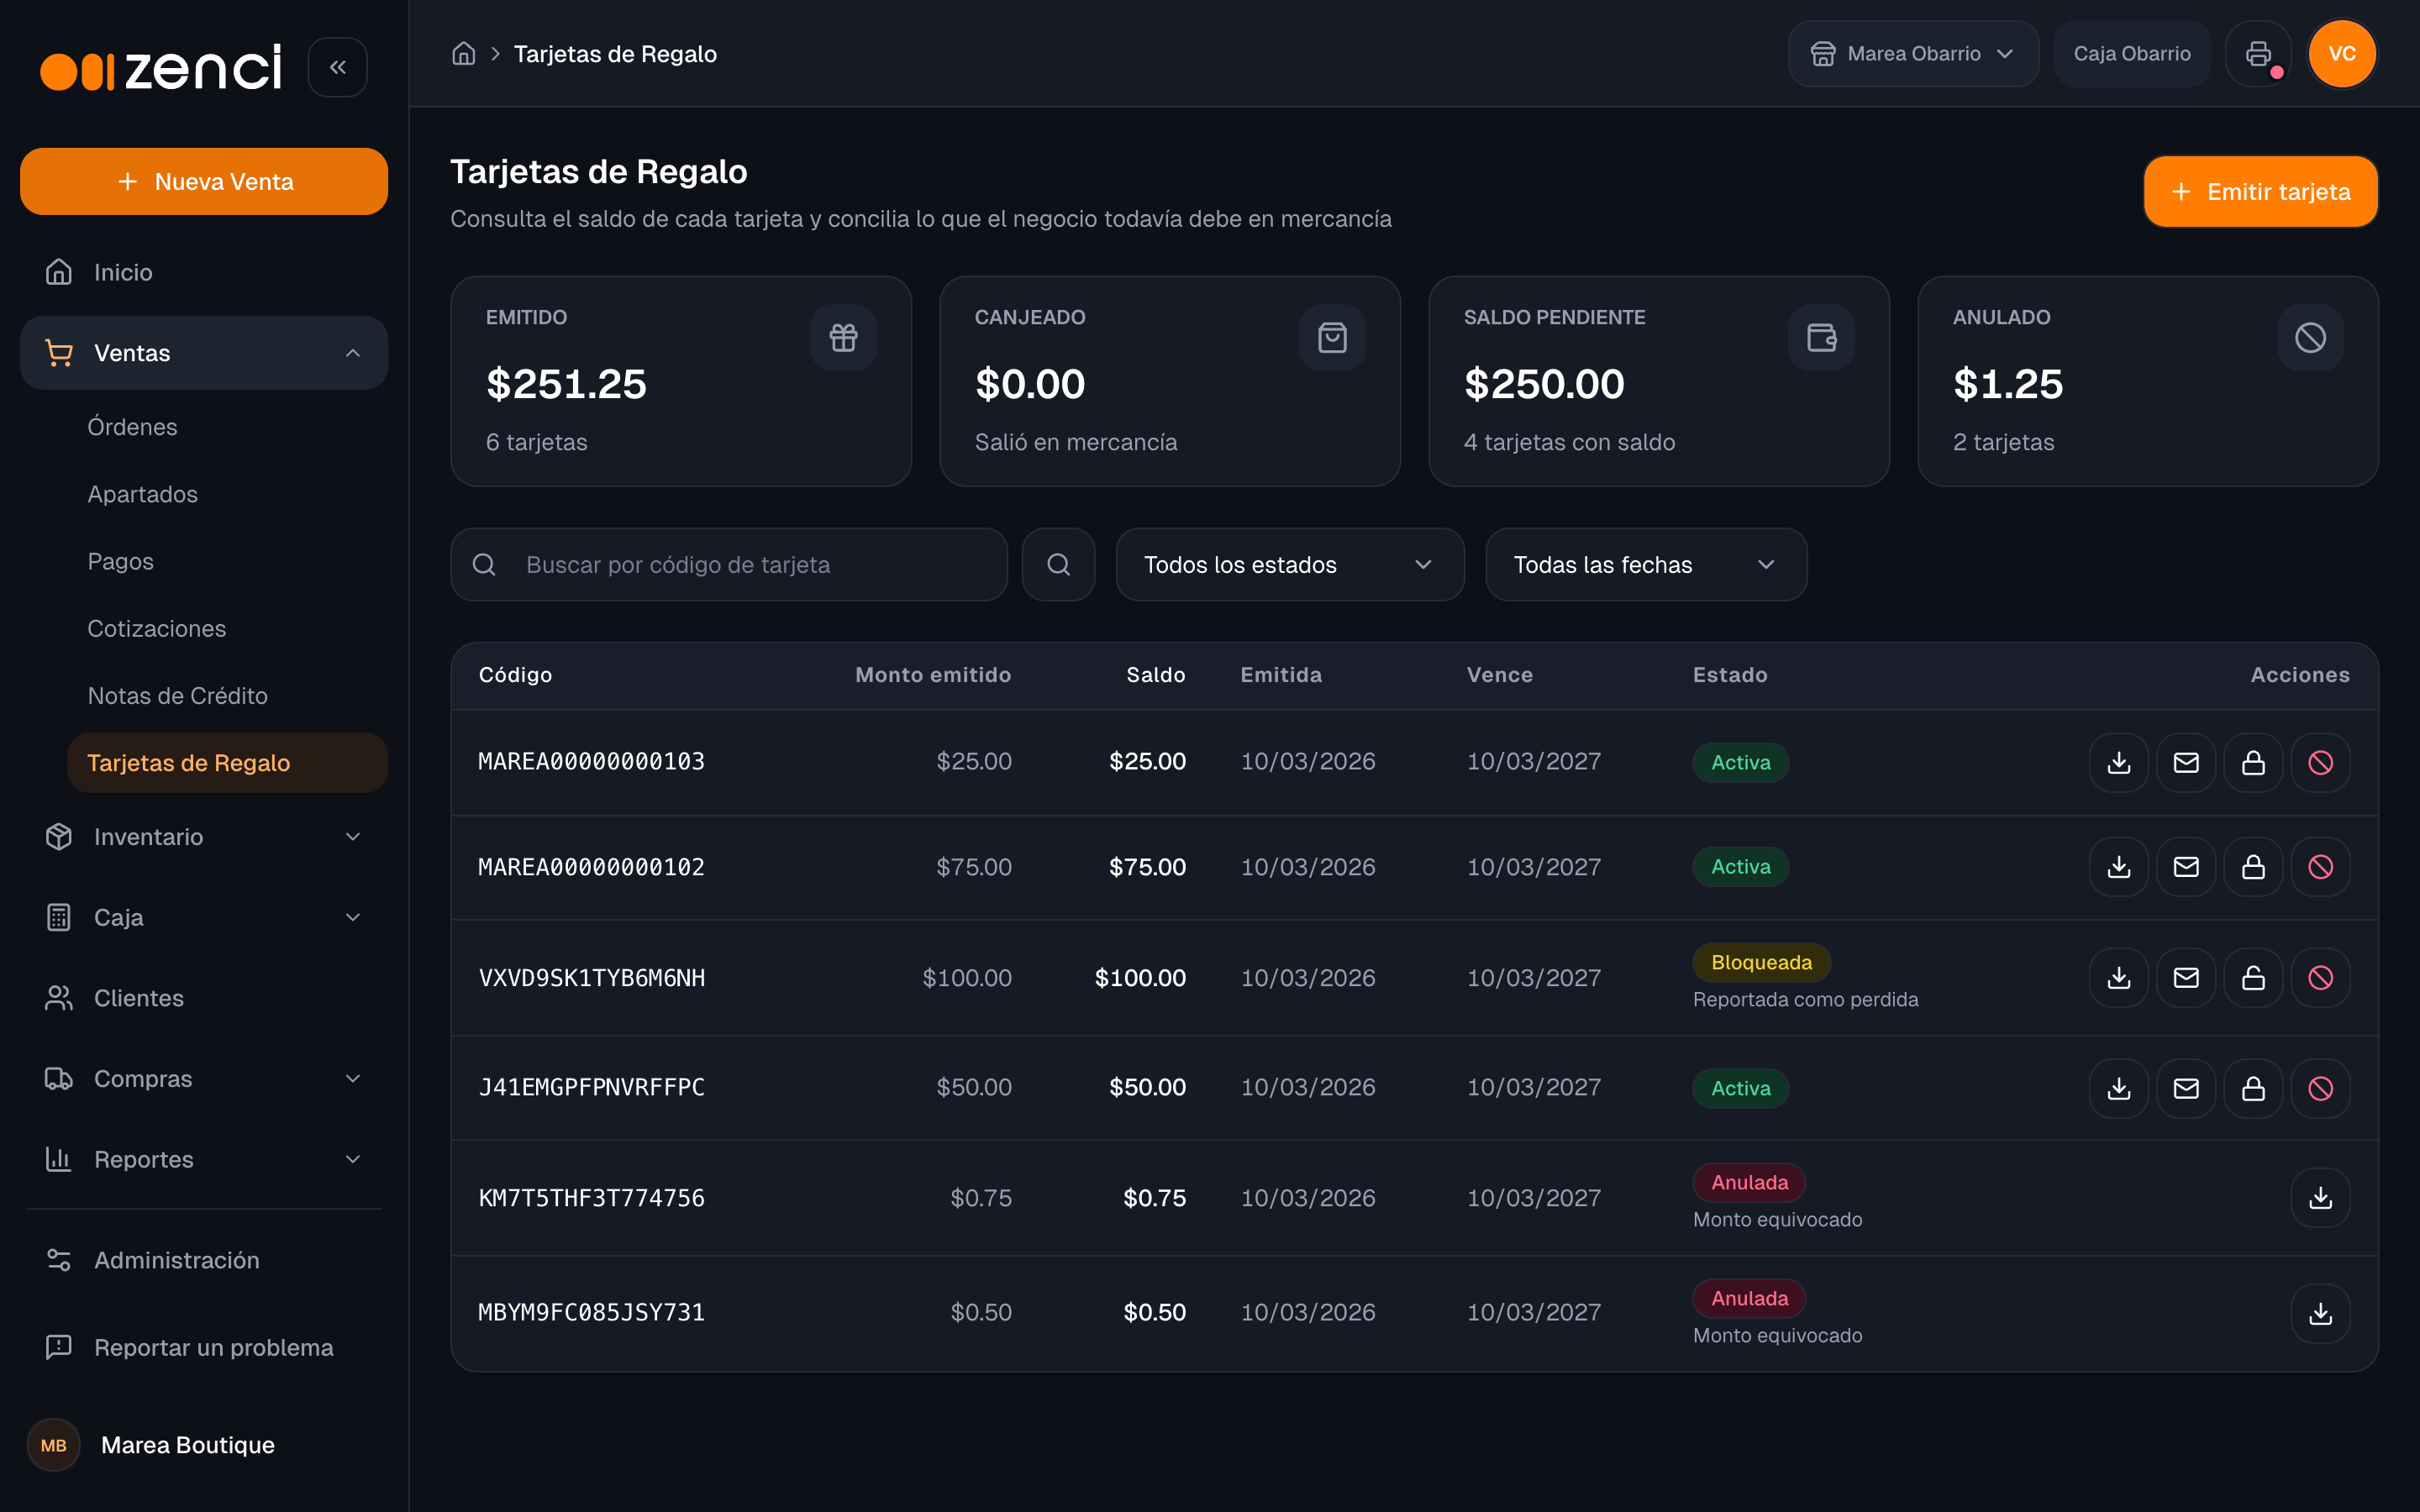
Task: Click the search magnifier button beside search box
Action: [x=1058, y=565]
